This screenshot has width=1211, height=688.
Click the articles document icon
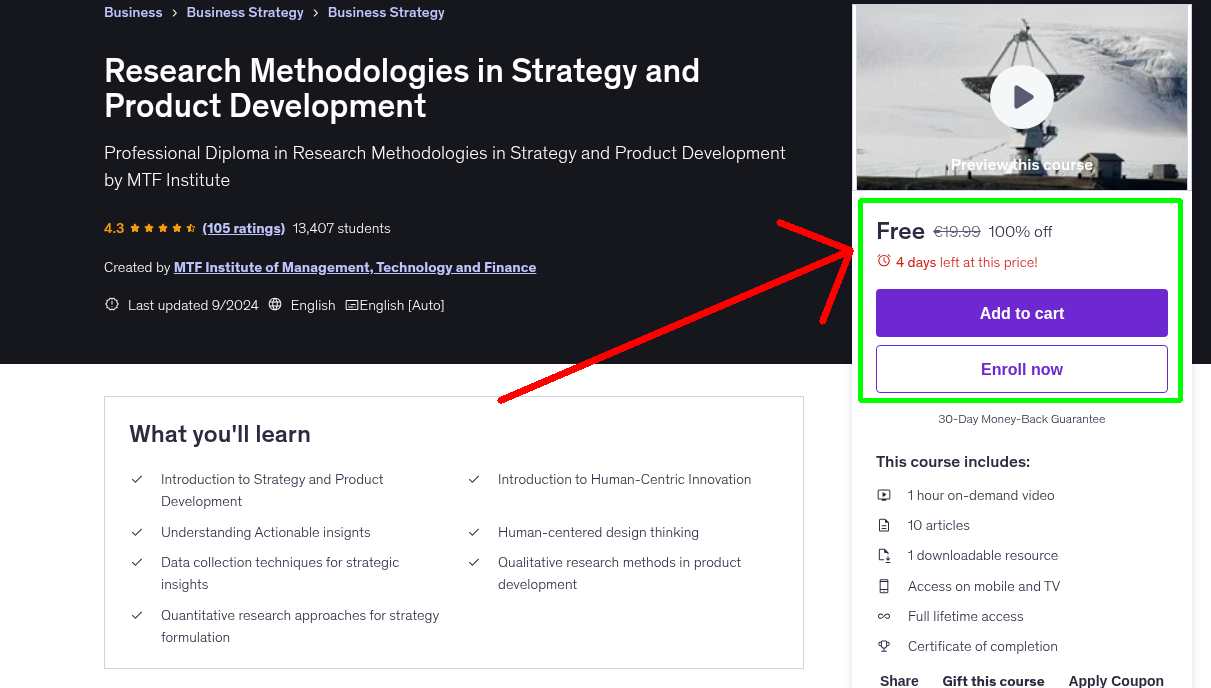coord(884,525)
